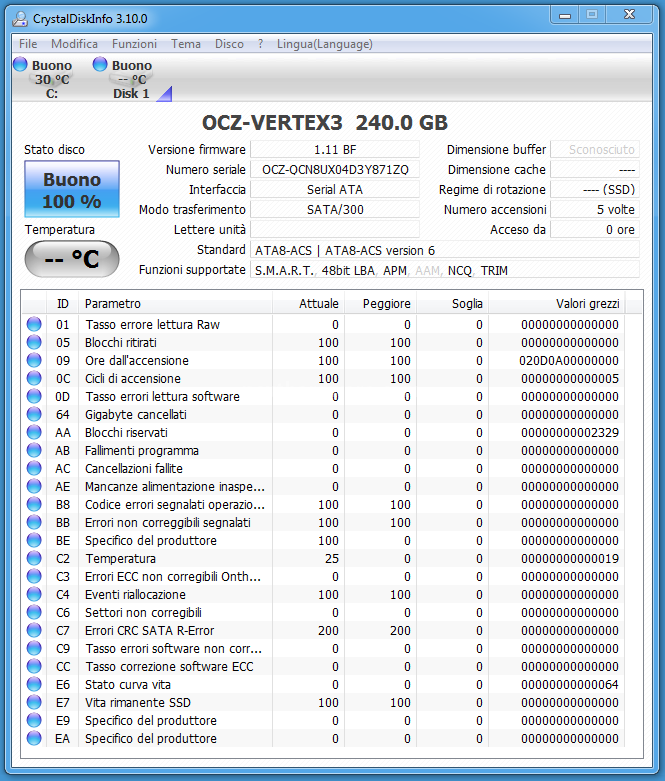Click status icon for Stato curva vita
This screenshot has width=665, height=781.
34,684
